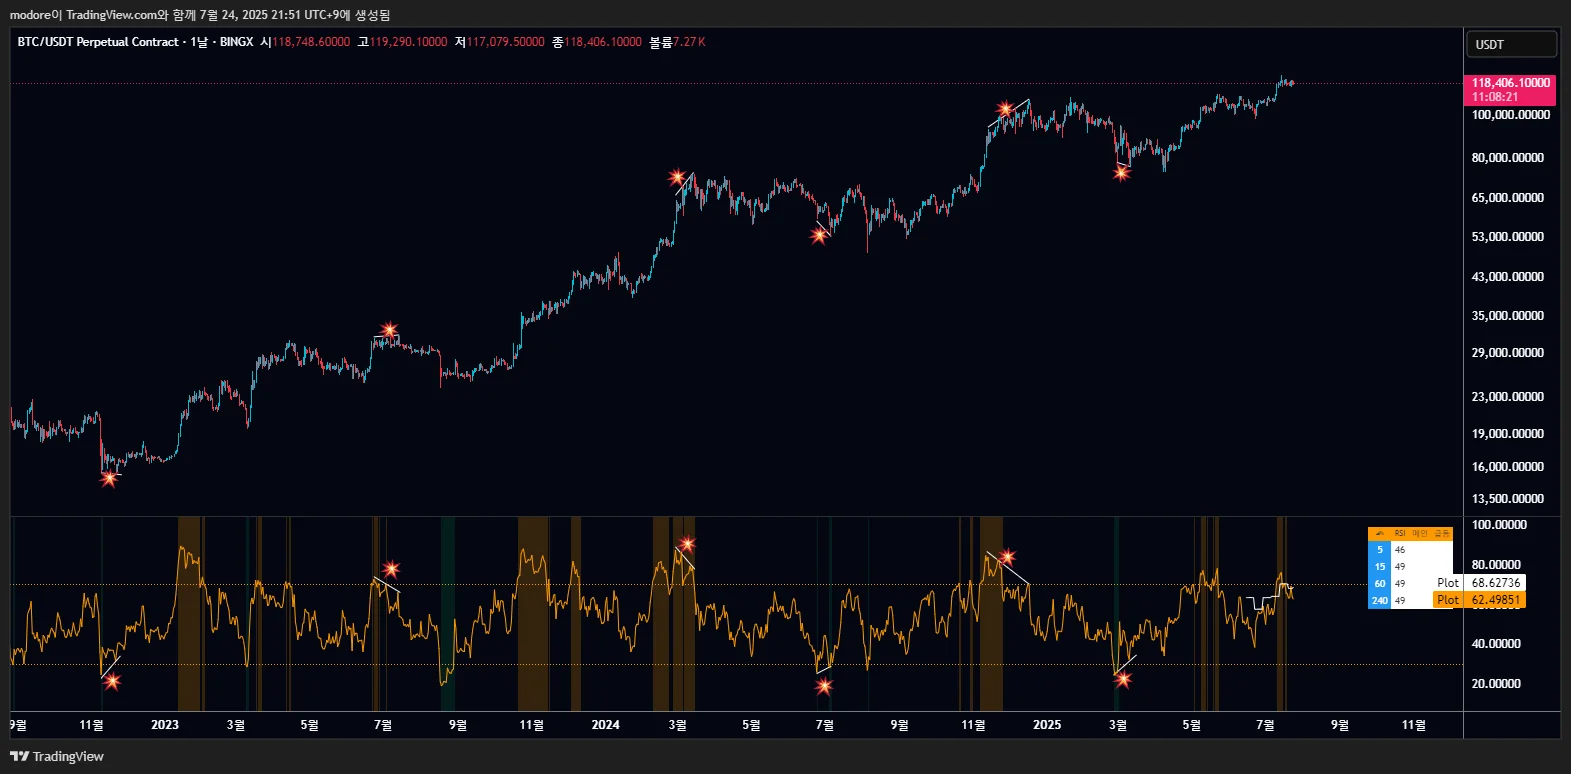This screenshot has height=774, width=1571.
Task: Click the white Plot label showing 68.62736
Action: point(1479,583)
